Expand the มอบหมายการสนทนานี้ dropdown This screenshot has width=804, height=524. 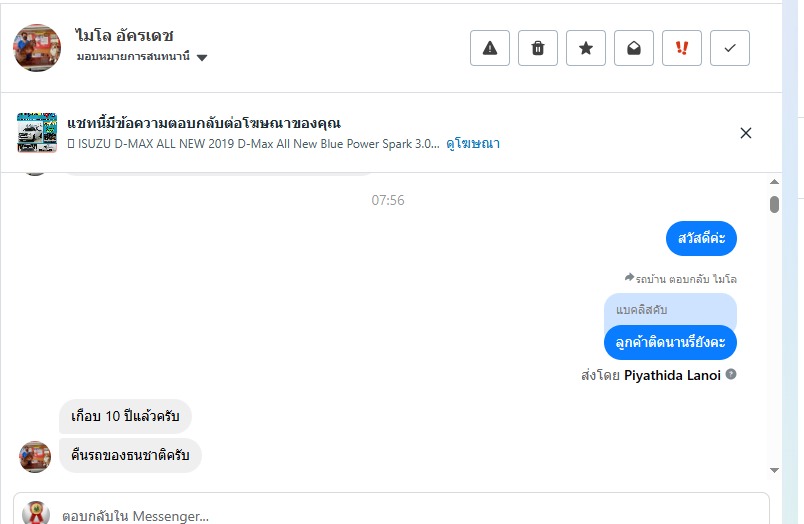tap(202, 58)
